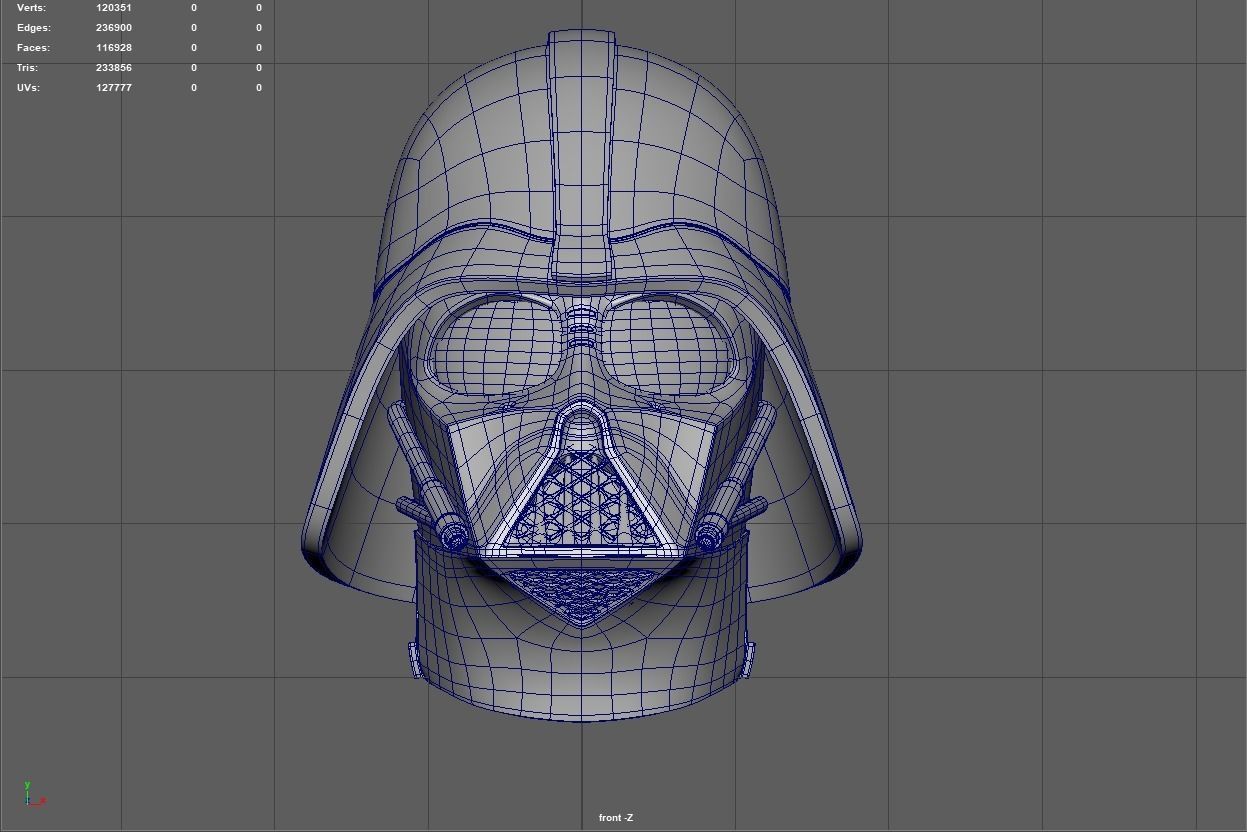Click the vertex count value 120351
The height and width of the screenshot is (832, 1247).
(114, 8)
